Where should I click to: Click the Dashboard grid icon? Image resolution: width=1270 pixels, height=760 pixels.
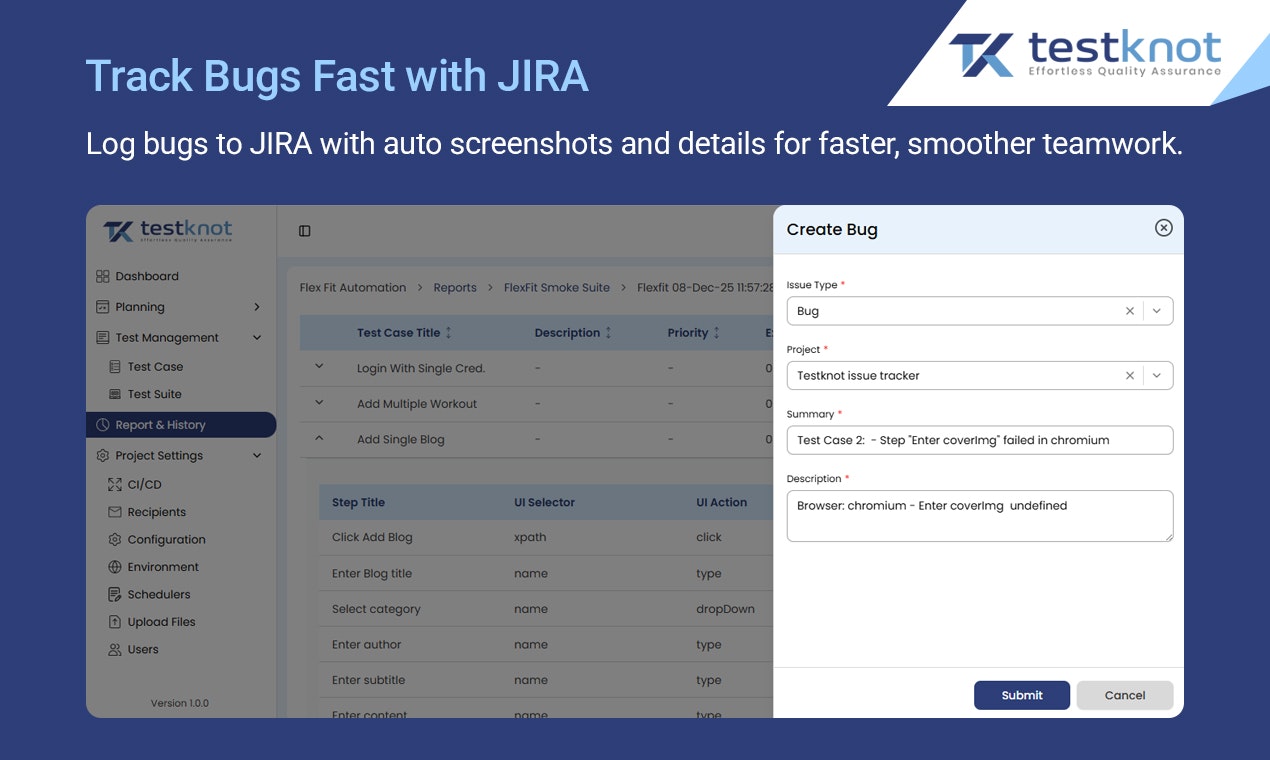[103, 276]
